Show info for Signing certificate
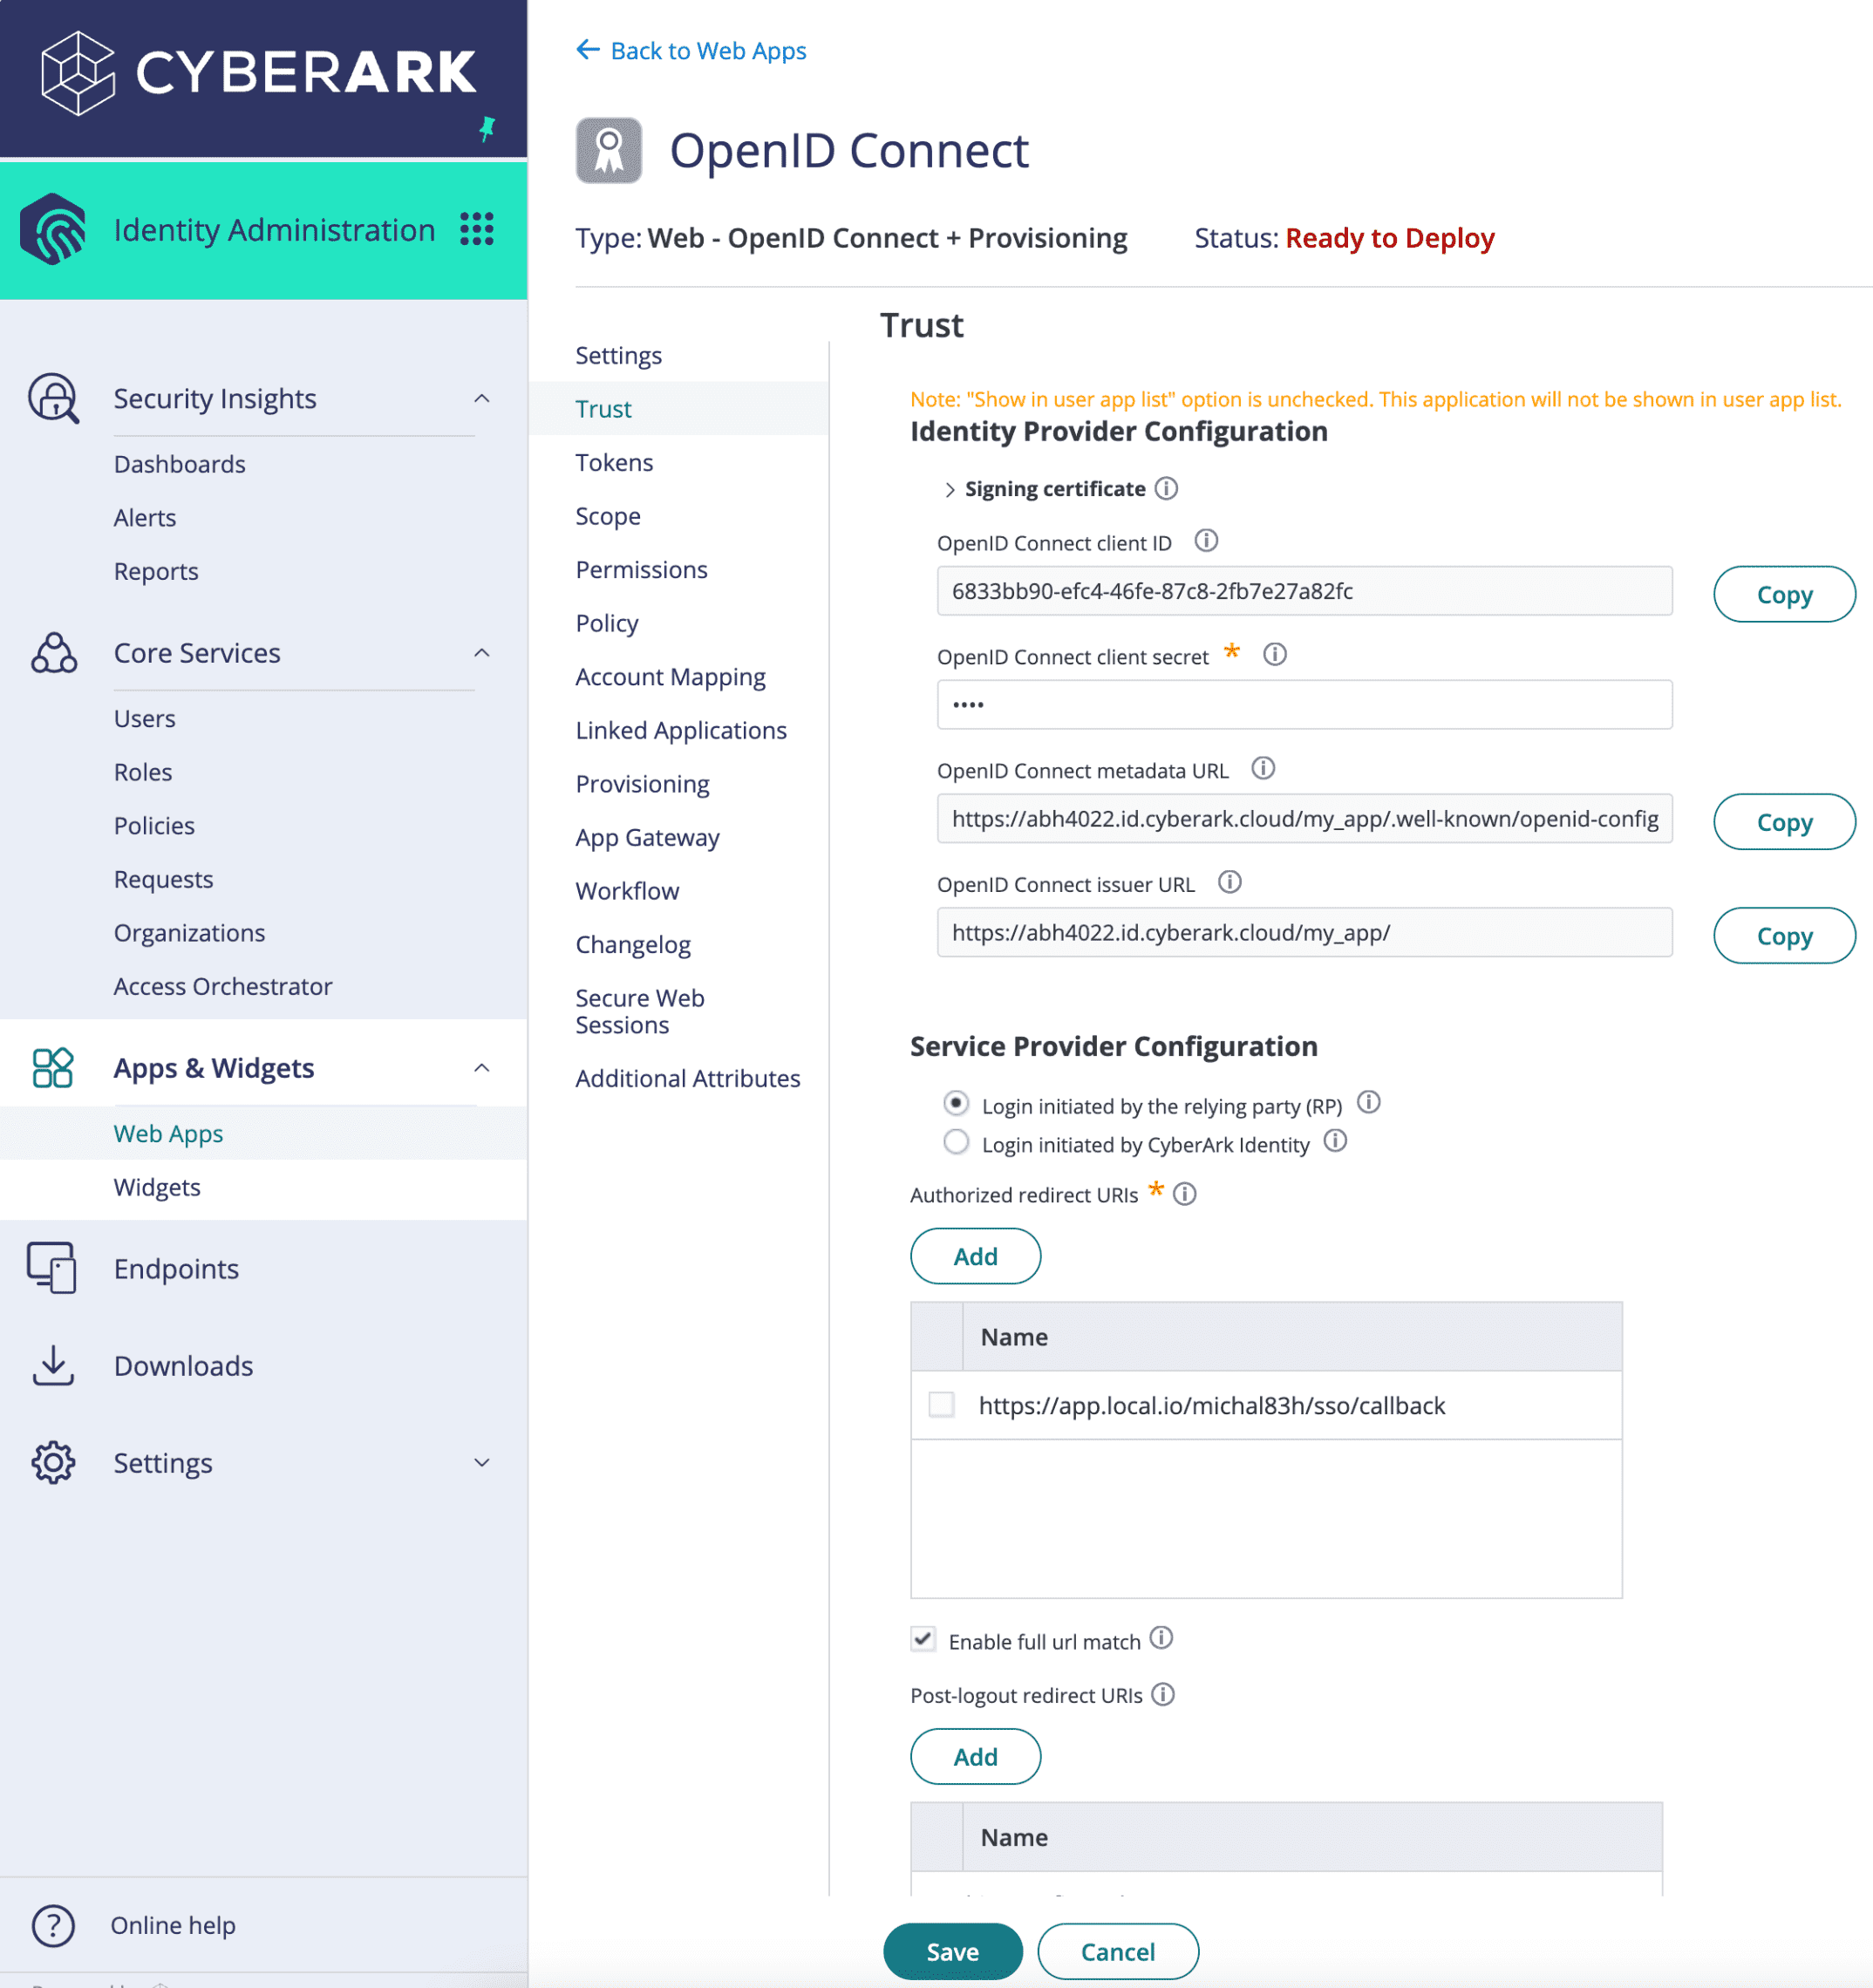 click(1166, 488)
